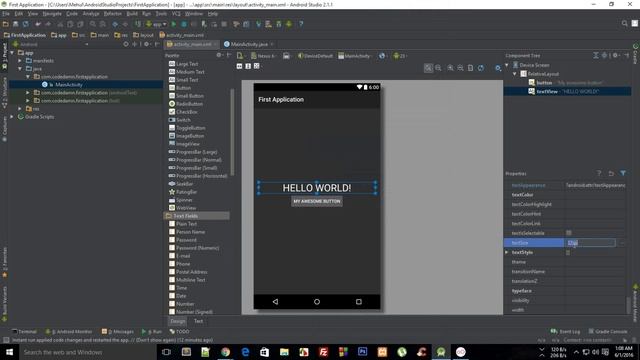Open the Gradle Console tool window
This screenshot has height=360, width=640.
[x=608, y=331]
